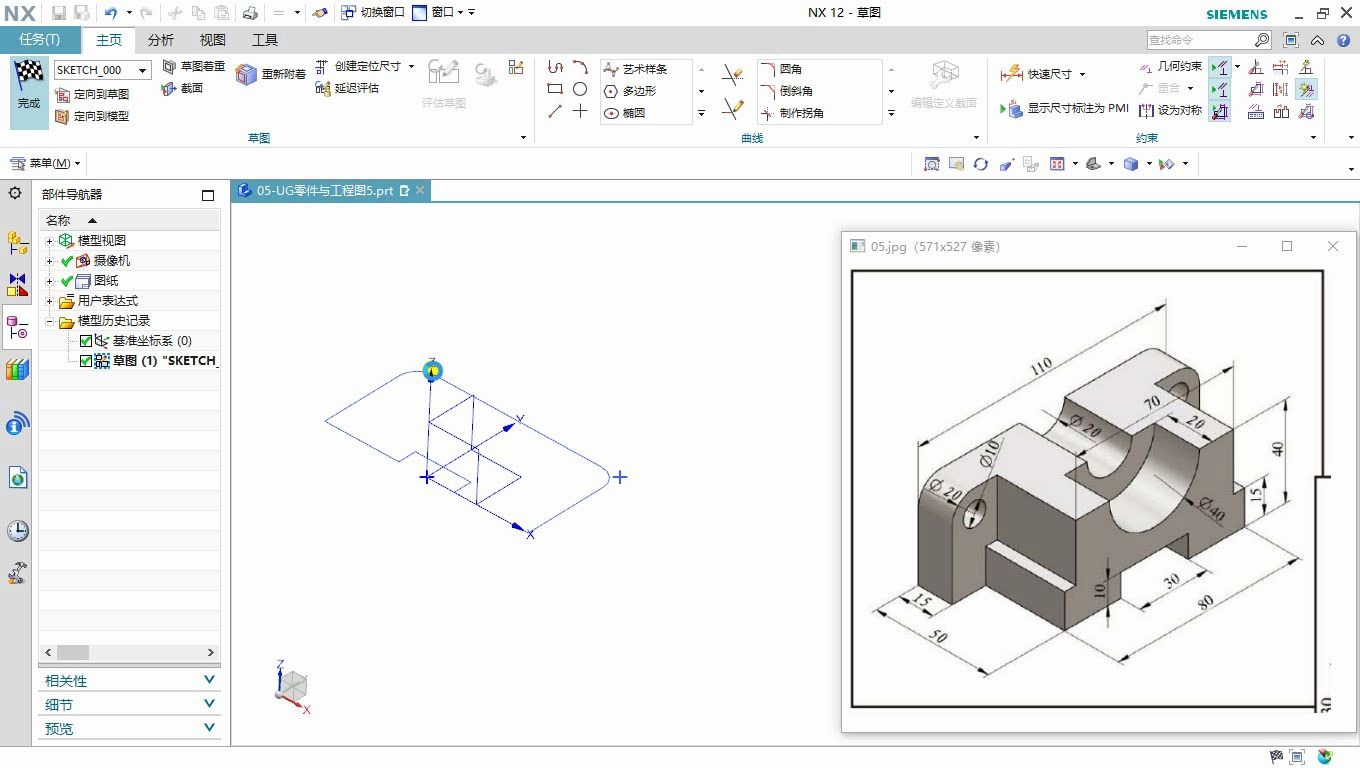Open the Web Browser sidebar tab
Screen dimensions: 1360x768
pyautogui.click(x=17, y=478)
